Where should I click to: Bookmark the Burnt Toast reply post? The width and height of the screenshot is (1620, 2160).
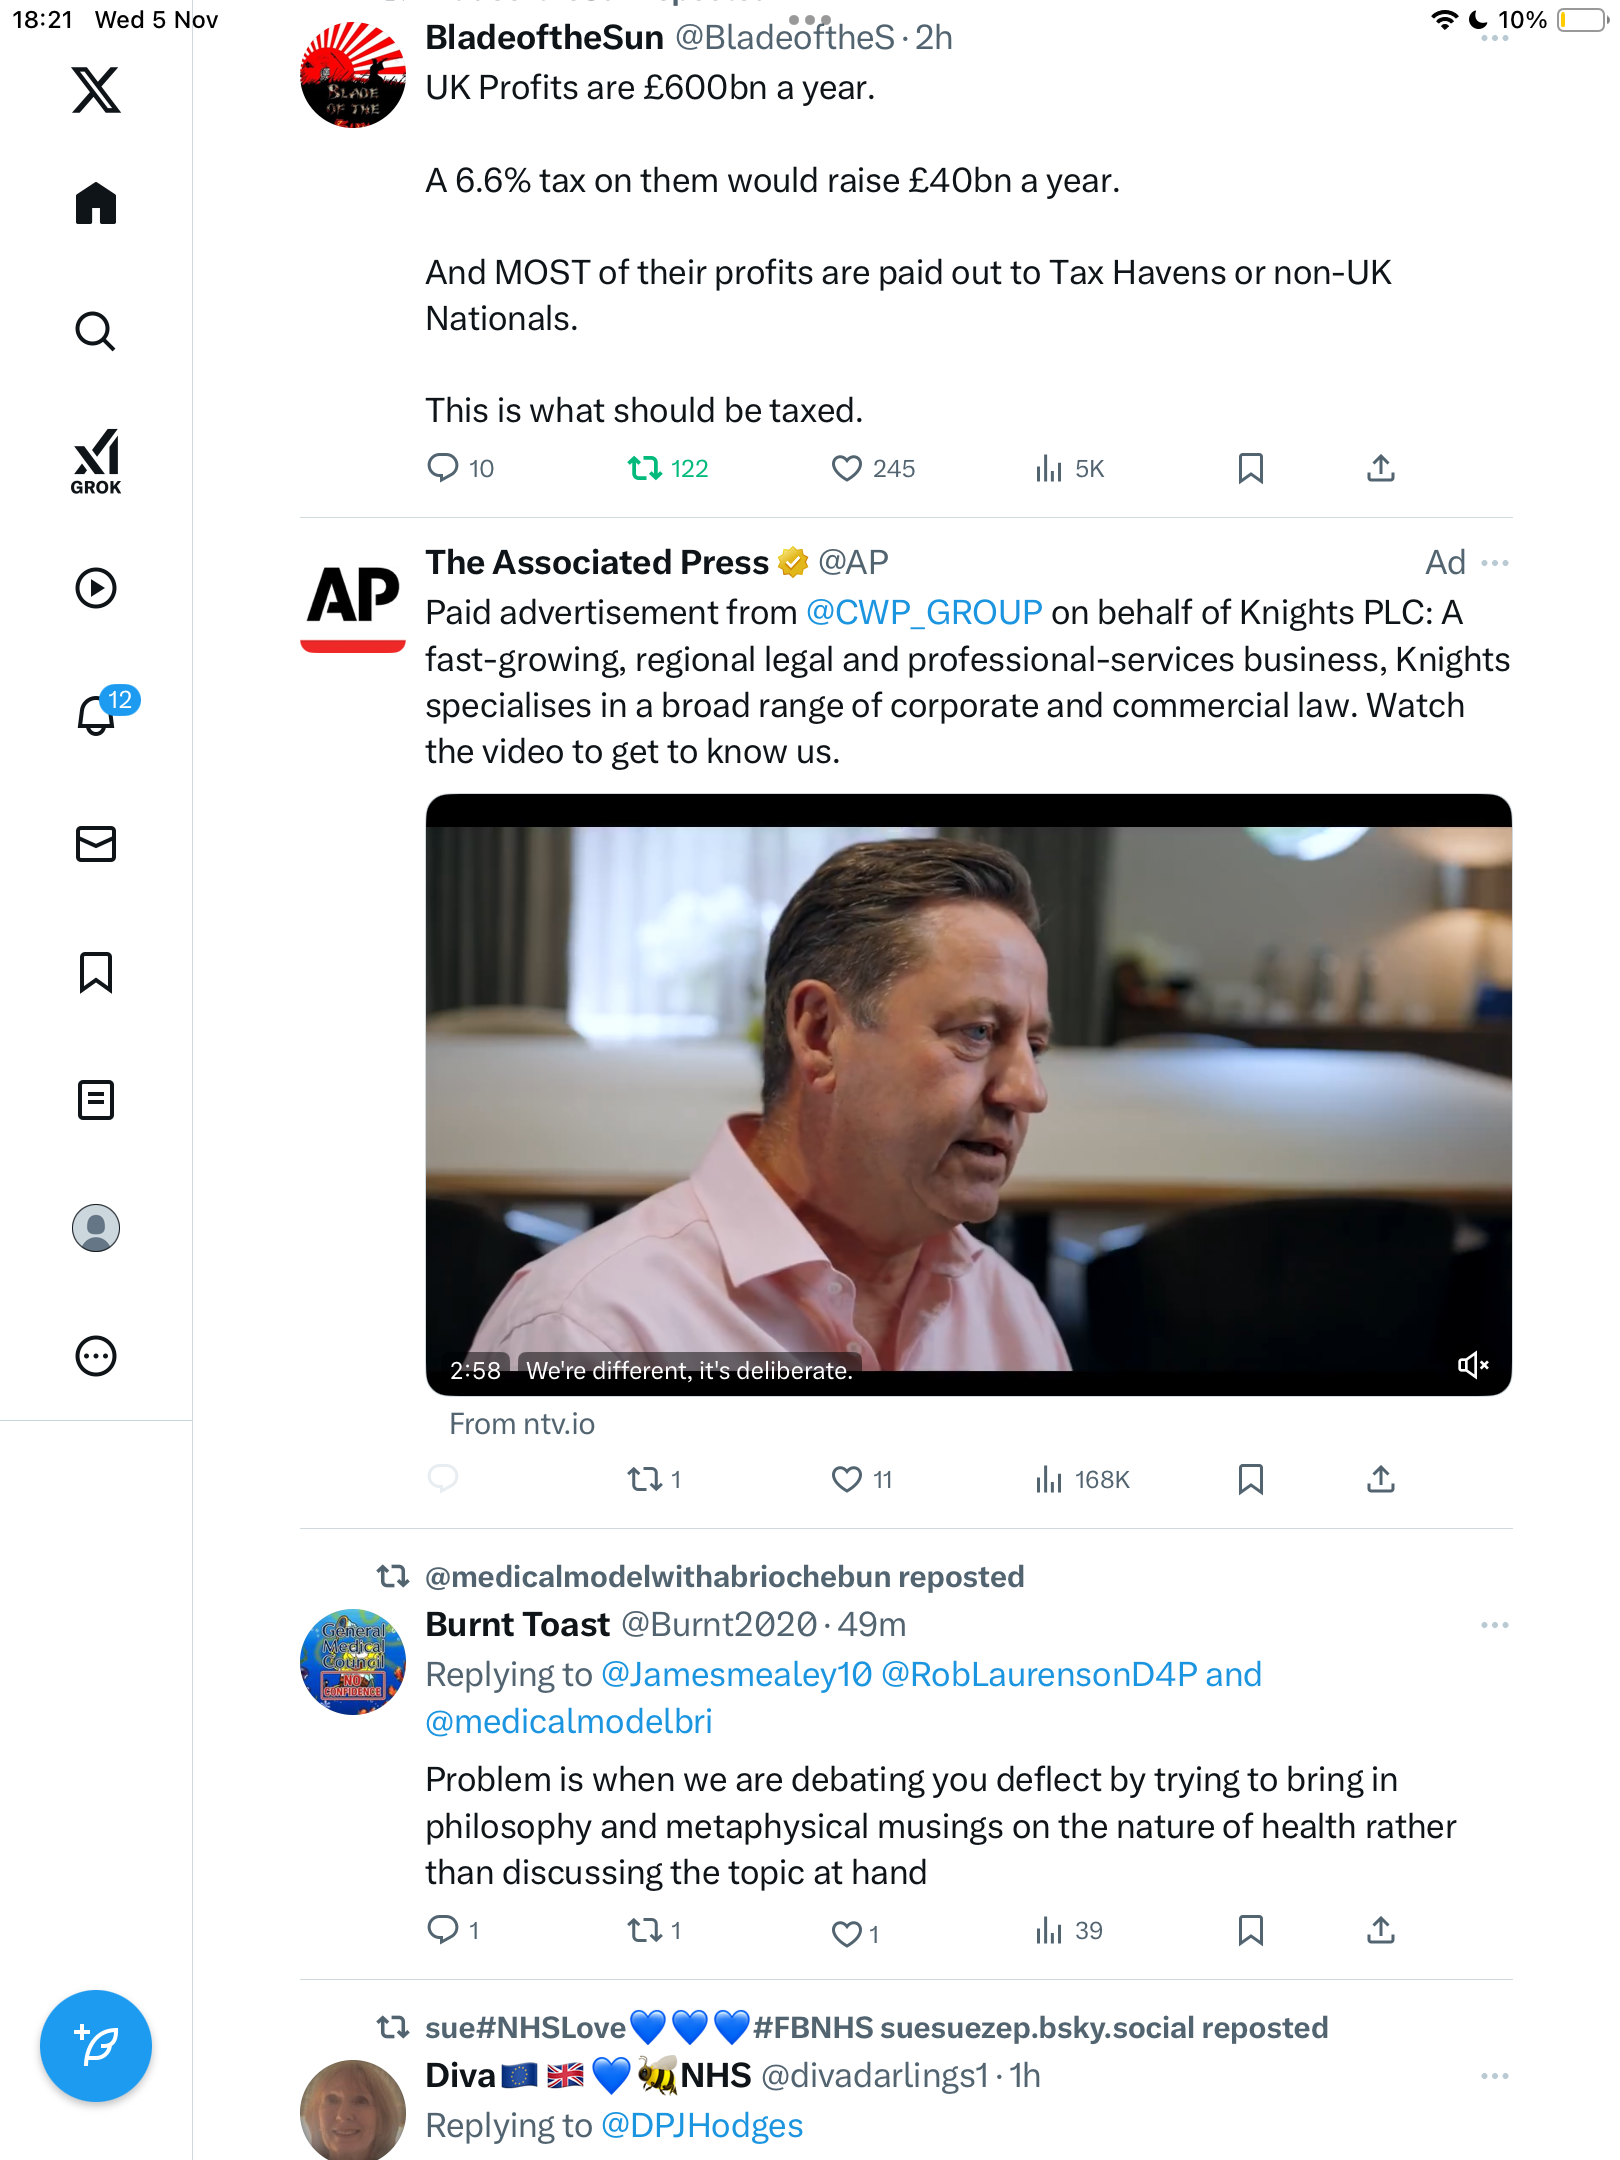[x=1250, y=1930]
